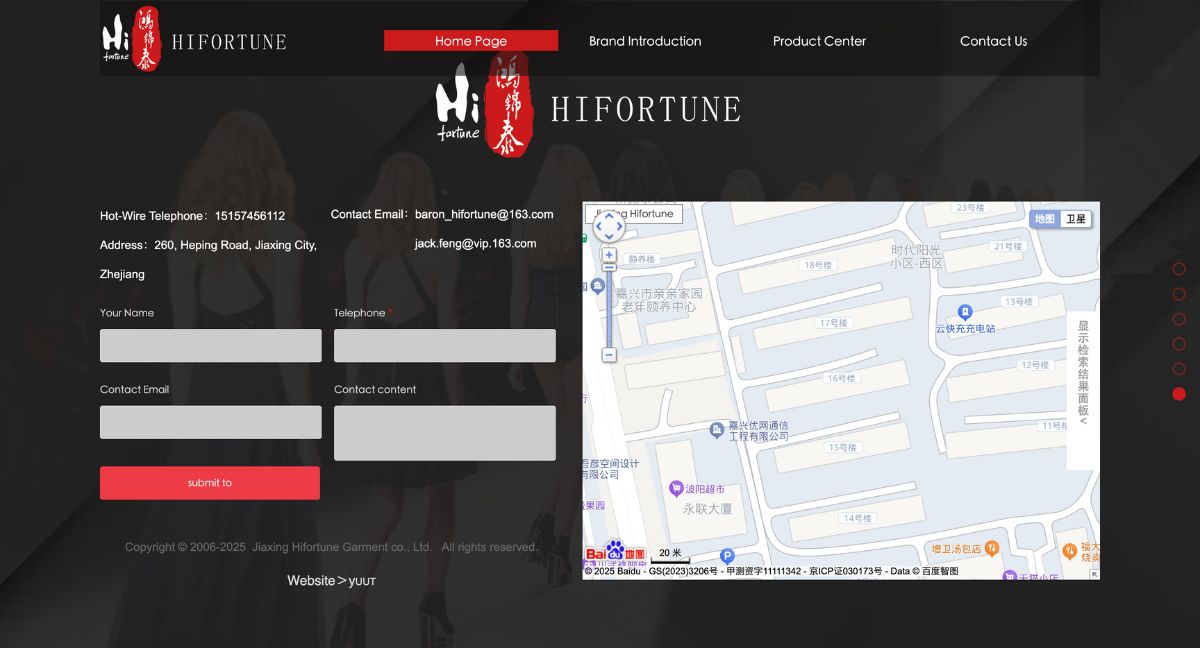Open the Home Page menu item
Image resolution: width=1200 pixels, height=648 pixels.
pos(471,41)
